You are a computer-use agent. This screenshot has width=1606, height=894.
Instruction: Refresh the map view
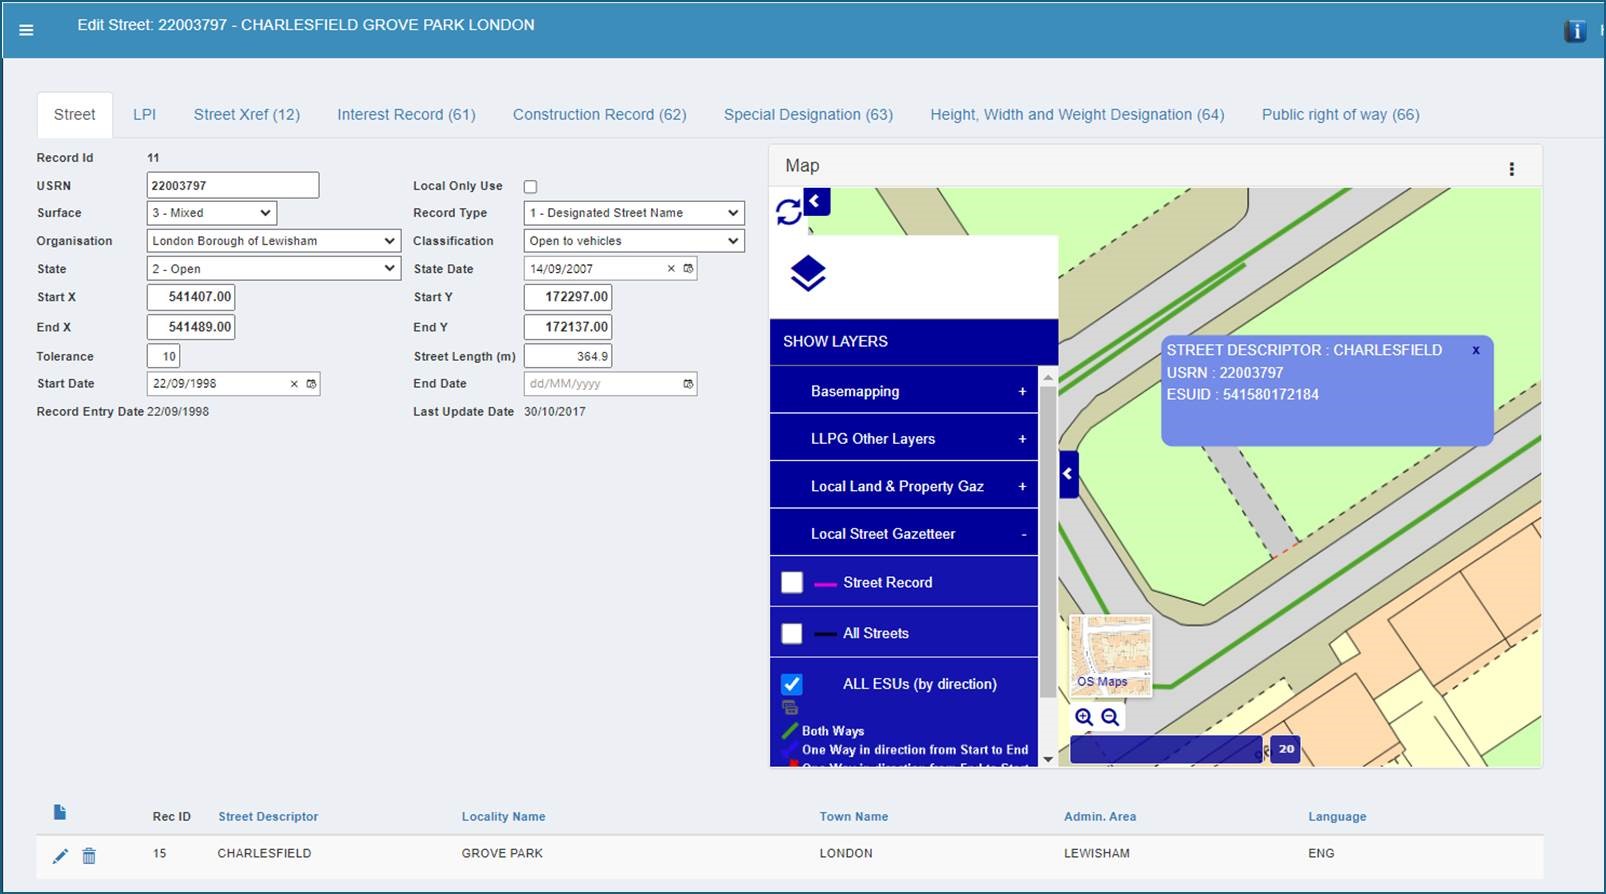click(x=788, y=212)
